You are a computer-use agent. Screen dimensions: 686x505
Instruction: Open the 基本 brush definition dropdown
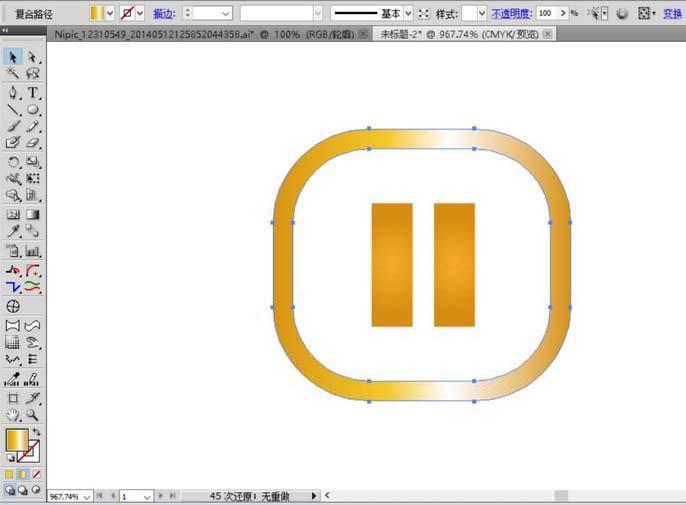[408, 14]
